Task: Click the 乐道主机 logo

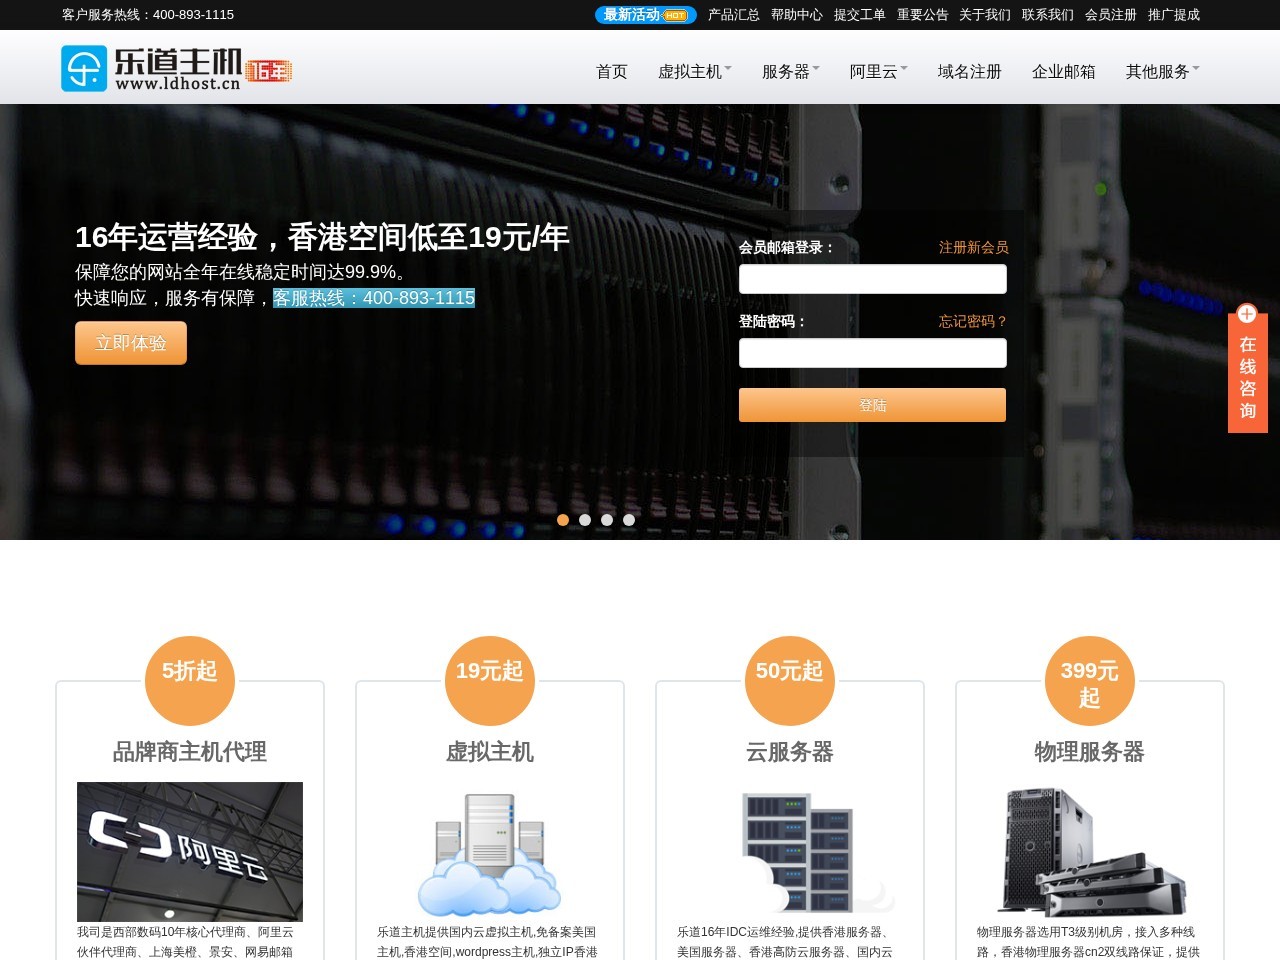Action: 176,68
